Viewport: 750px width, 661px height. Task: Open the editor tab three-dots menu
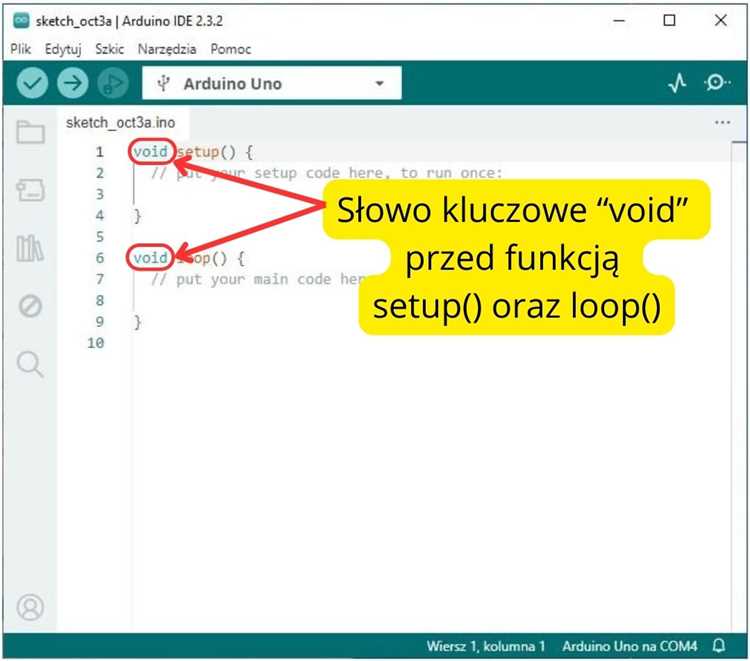[722, 122]
